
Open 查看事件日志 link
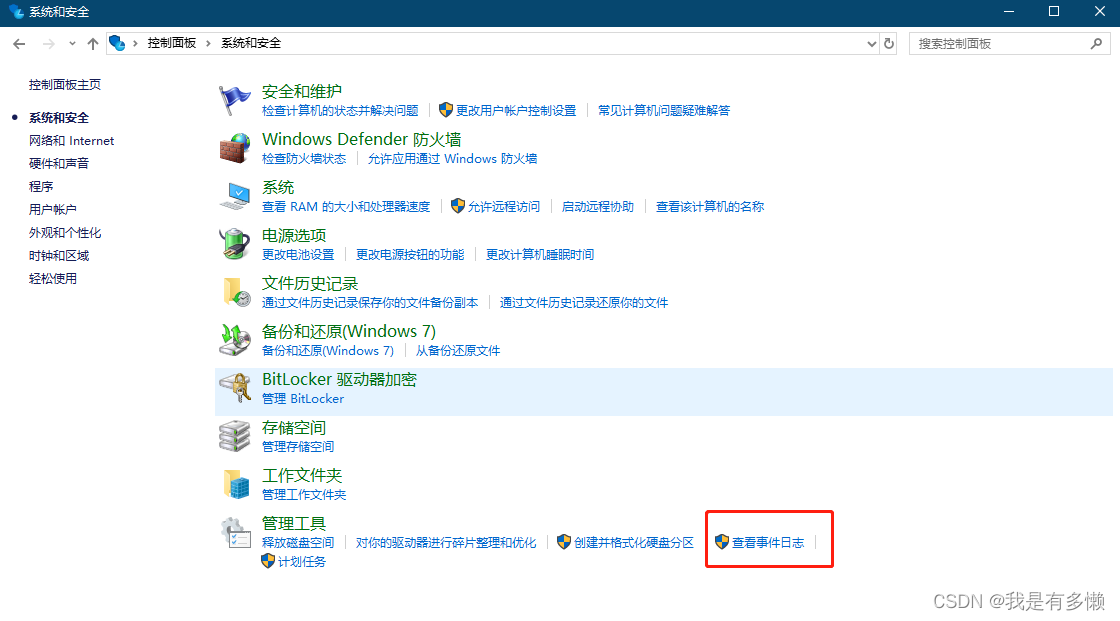[768, 543]
